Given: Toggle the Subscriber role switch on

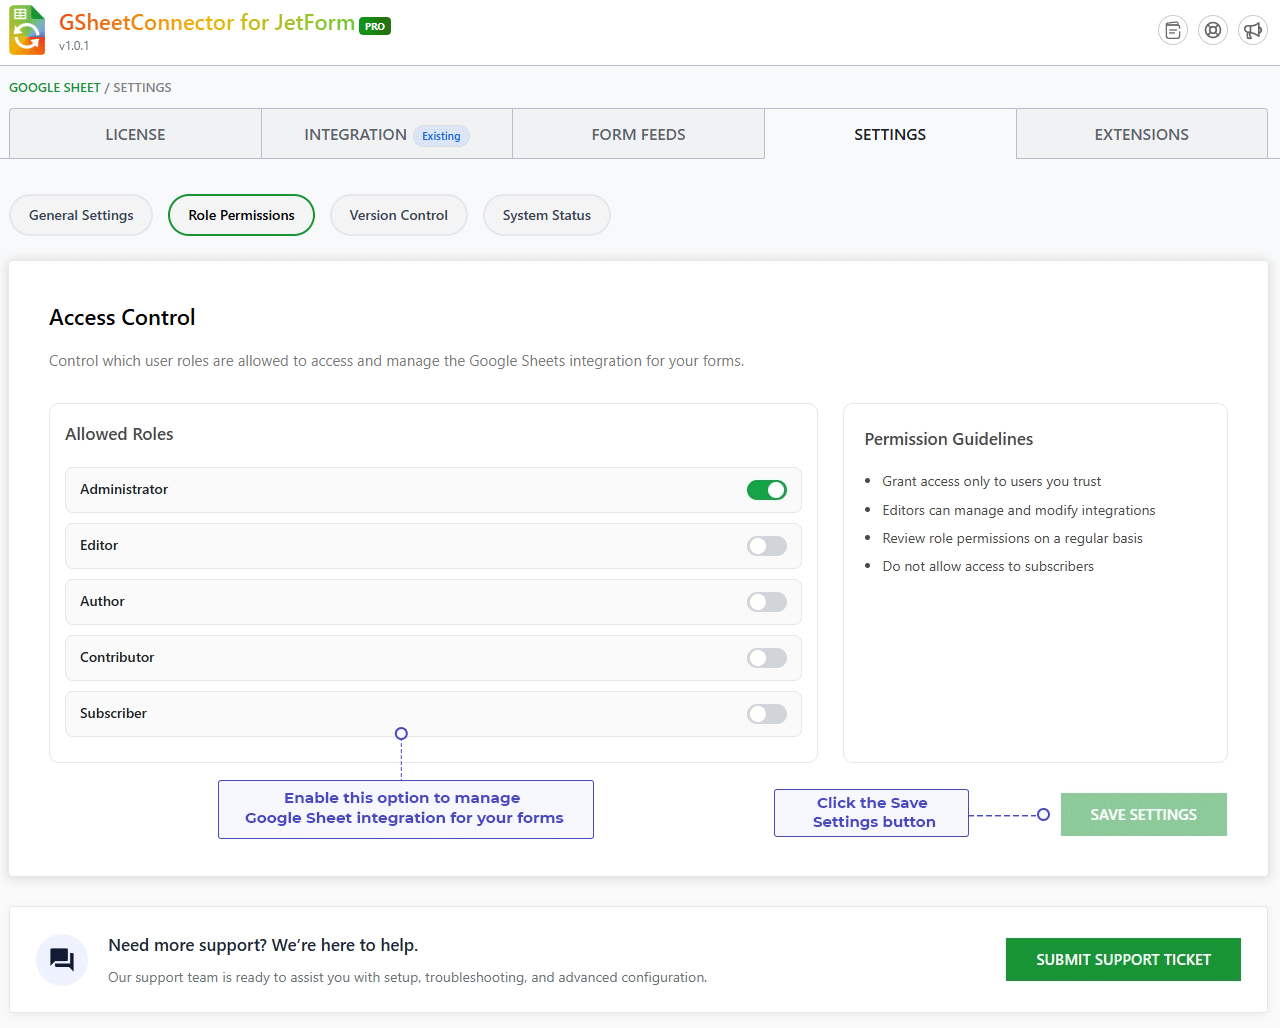Looking at the screenshot, I should [x=767, y=714].
